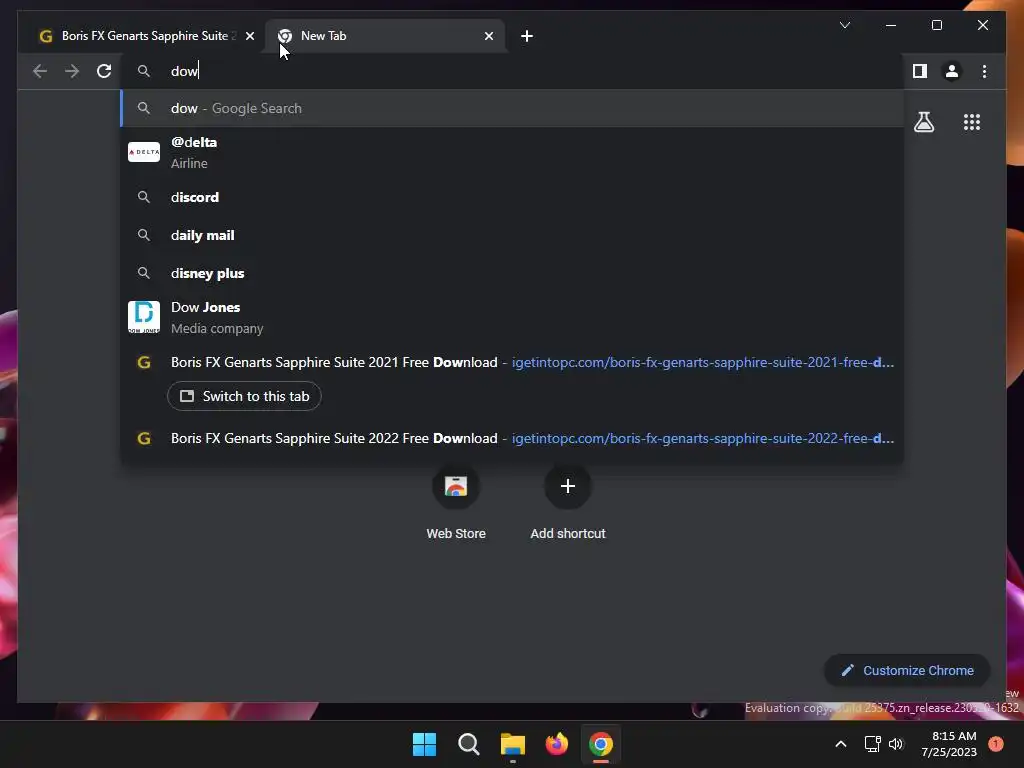Click the search icon beside discord
The width and height of the screenshot is (1024, 768).
[x=144, y=197]
